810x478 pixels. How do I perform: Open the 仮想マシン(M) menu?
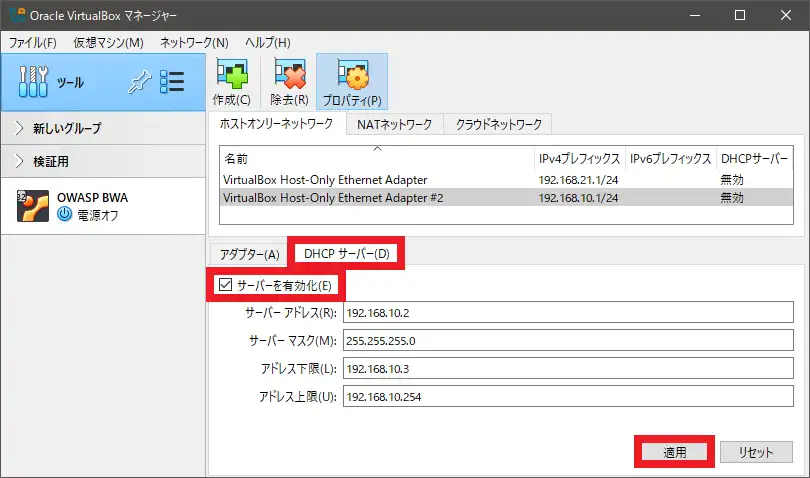click(x=108, y=42)
